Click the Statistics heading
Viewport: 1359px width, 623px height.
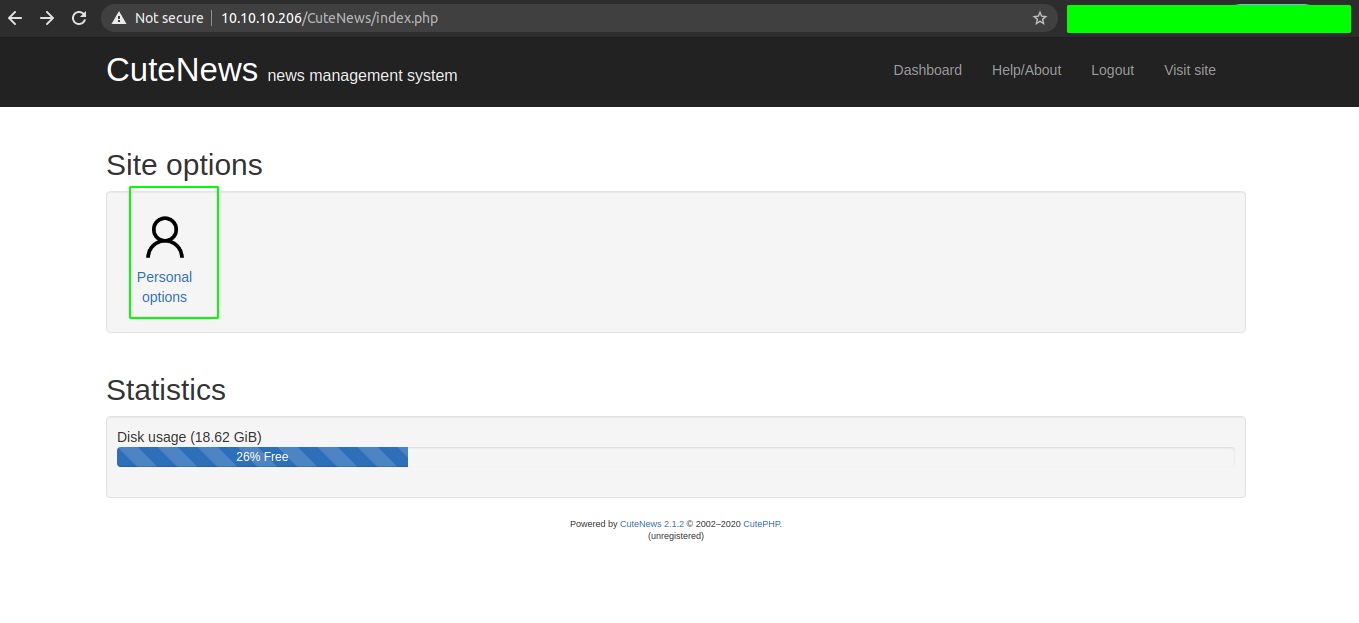point(166,389)
